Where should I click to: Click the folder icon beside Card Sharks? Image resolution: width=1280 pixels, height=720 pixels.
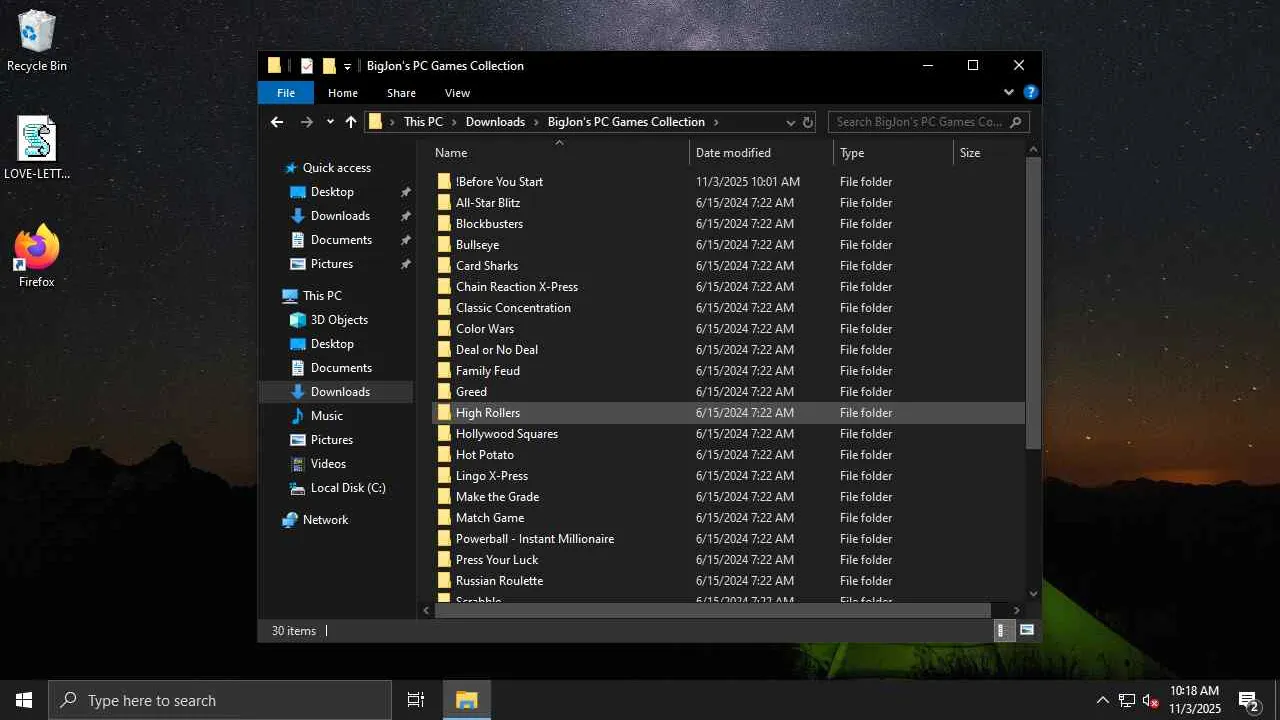click(x=444, y=266)
